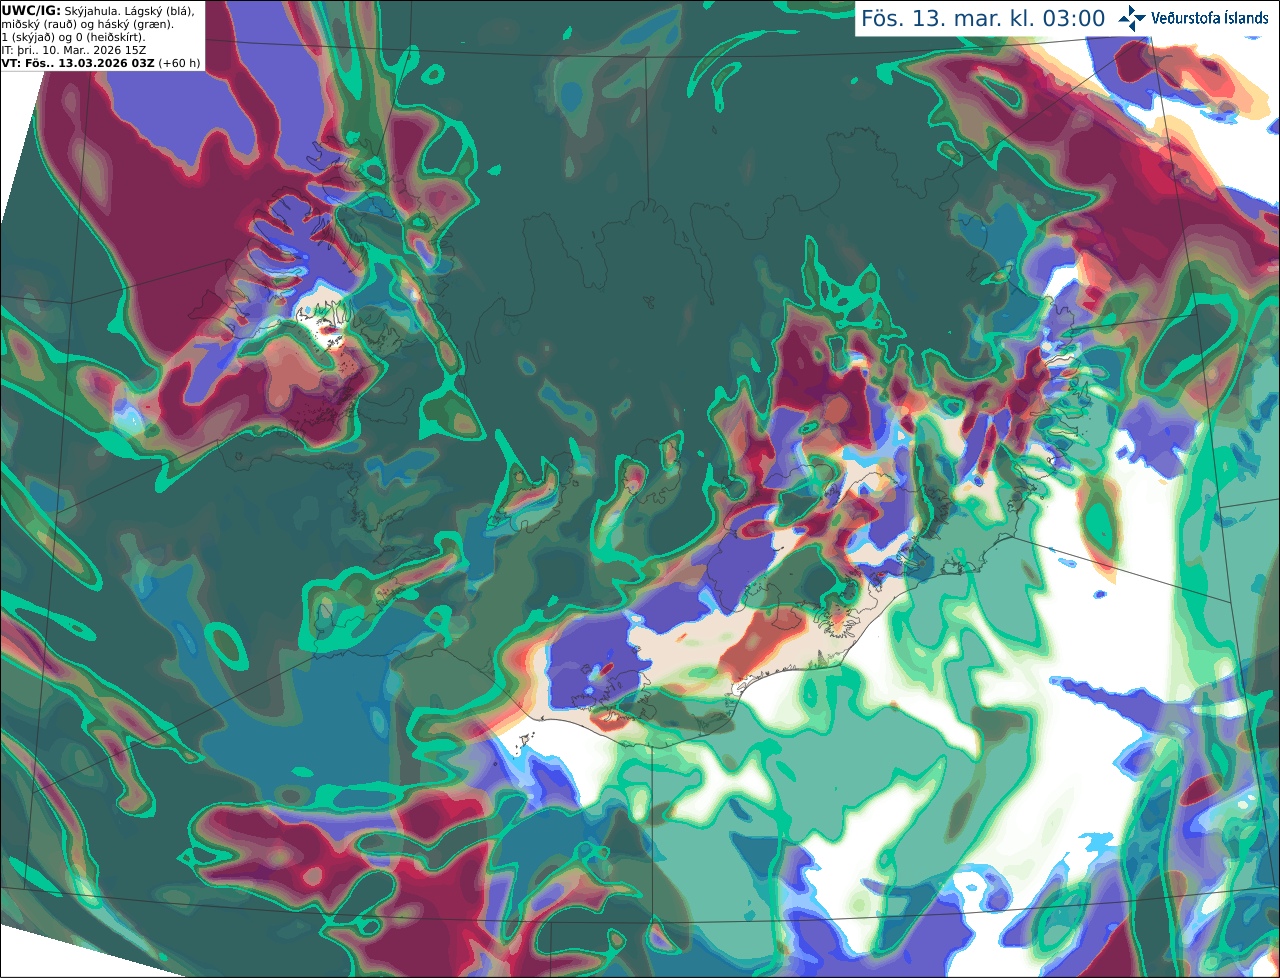This screenshot has width=1280, height=978.
Task: Click the 'miðský (rauð) og háský (græn).' line
Action: point(87,24)
